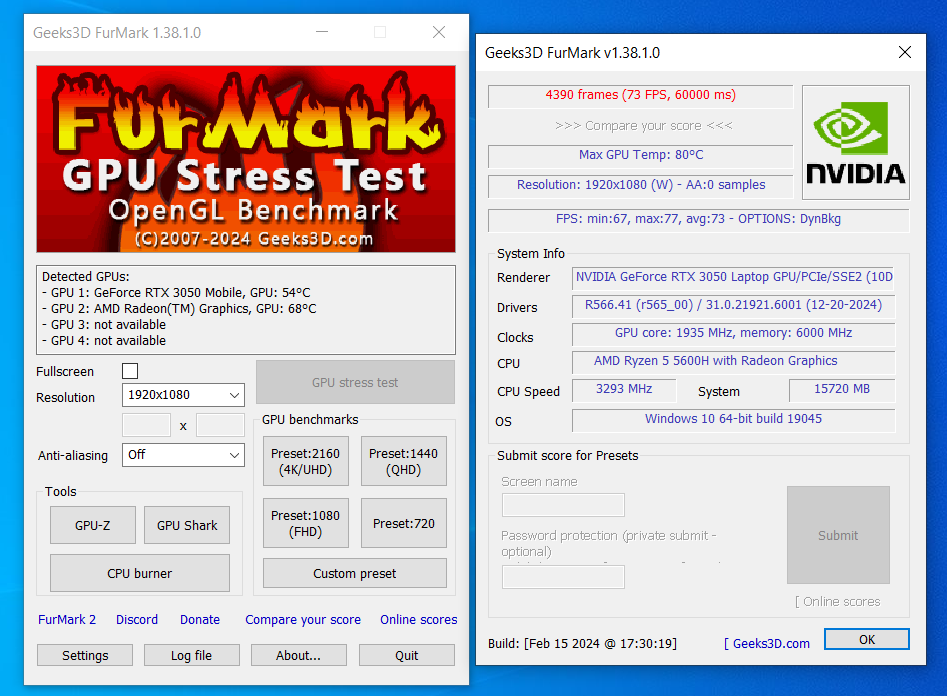This screenshot has height=696, width=947.
Task: Start the GPU stress test
Action: [x=355, y=382]
